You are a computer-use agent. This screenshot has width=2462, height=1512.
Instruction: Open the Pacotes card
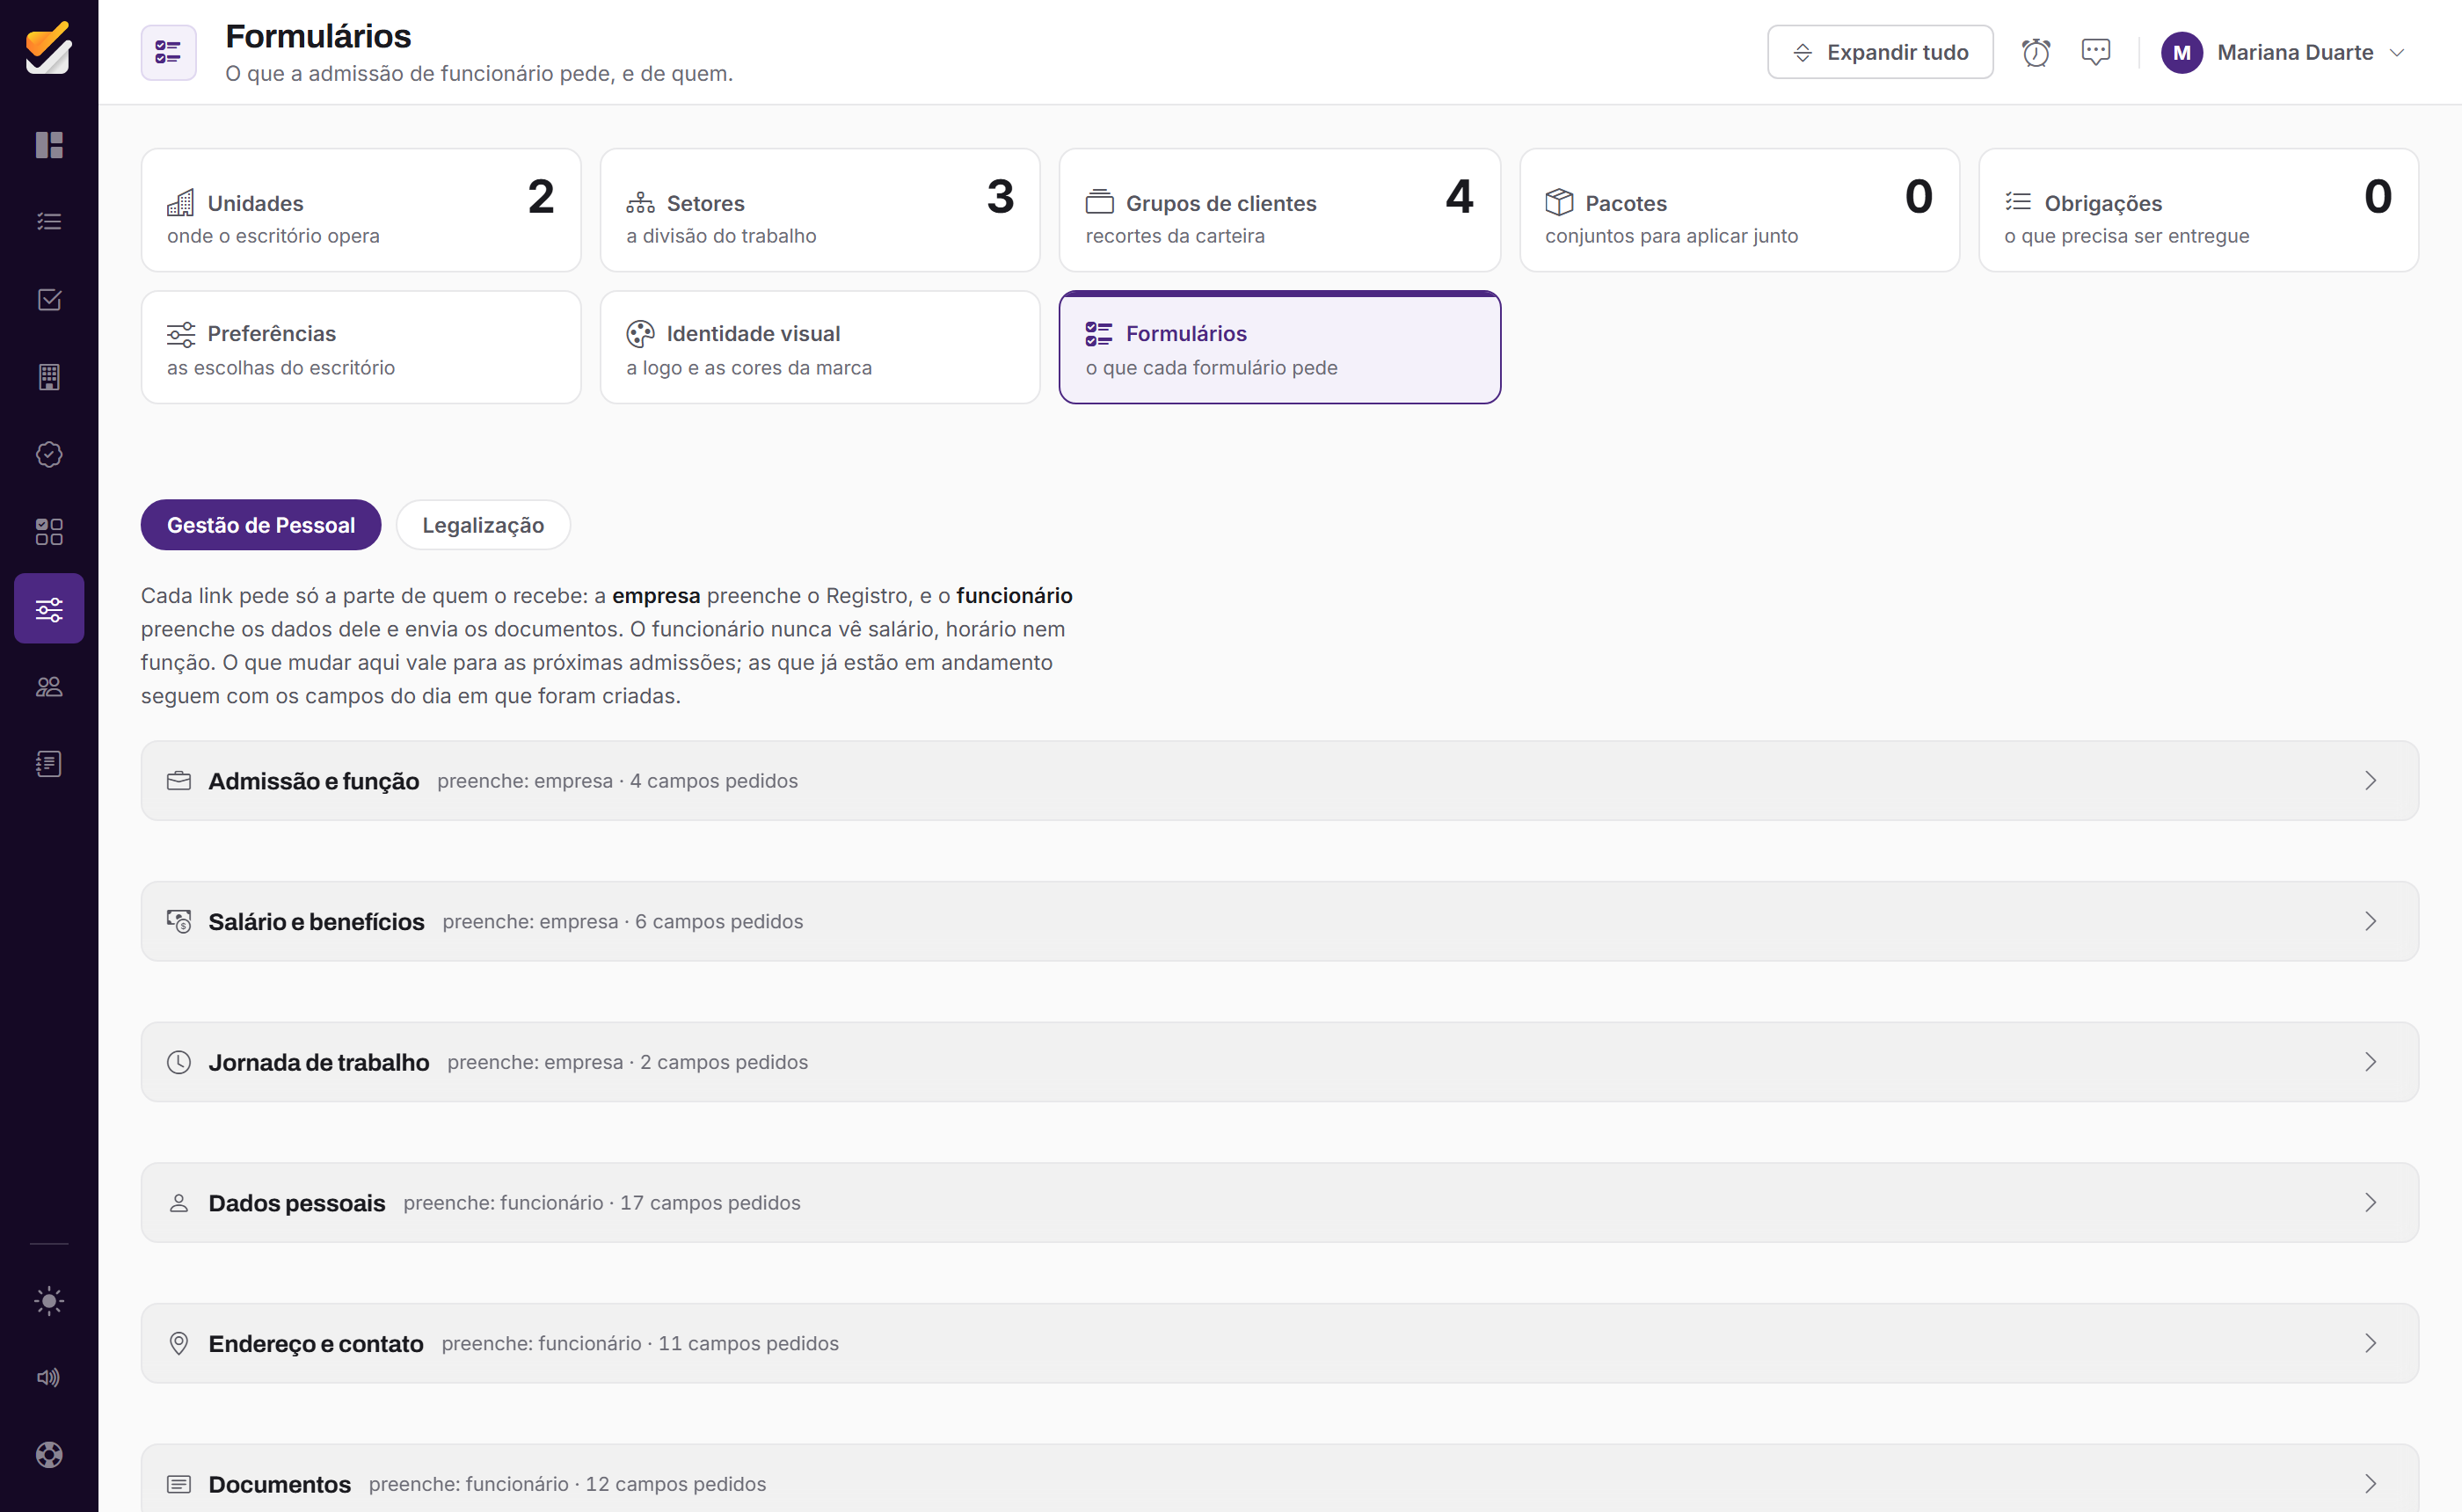point(1739,210)
